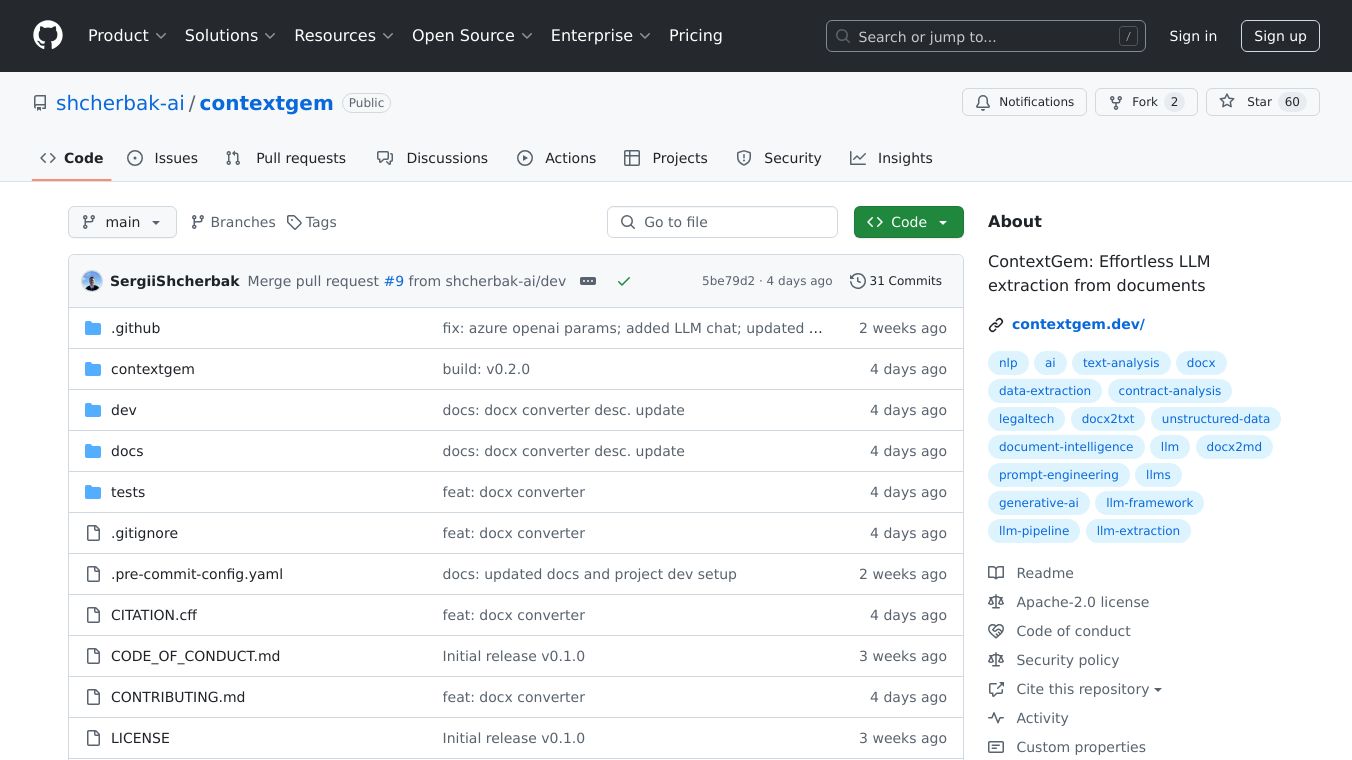Expand commit message ellipsis button

[x=588, y=281]
